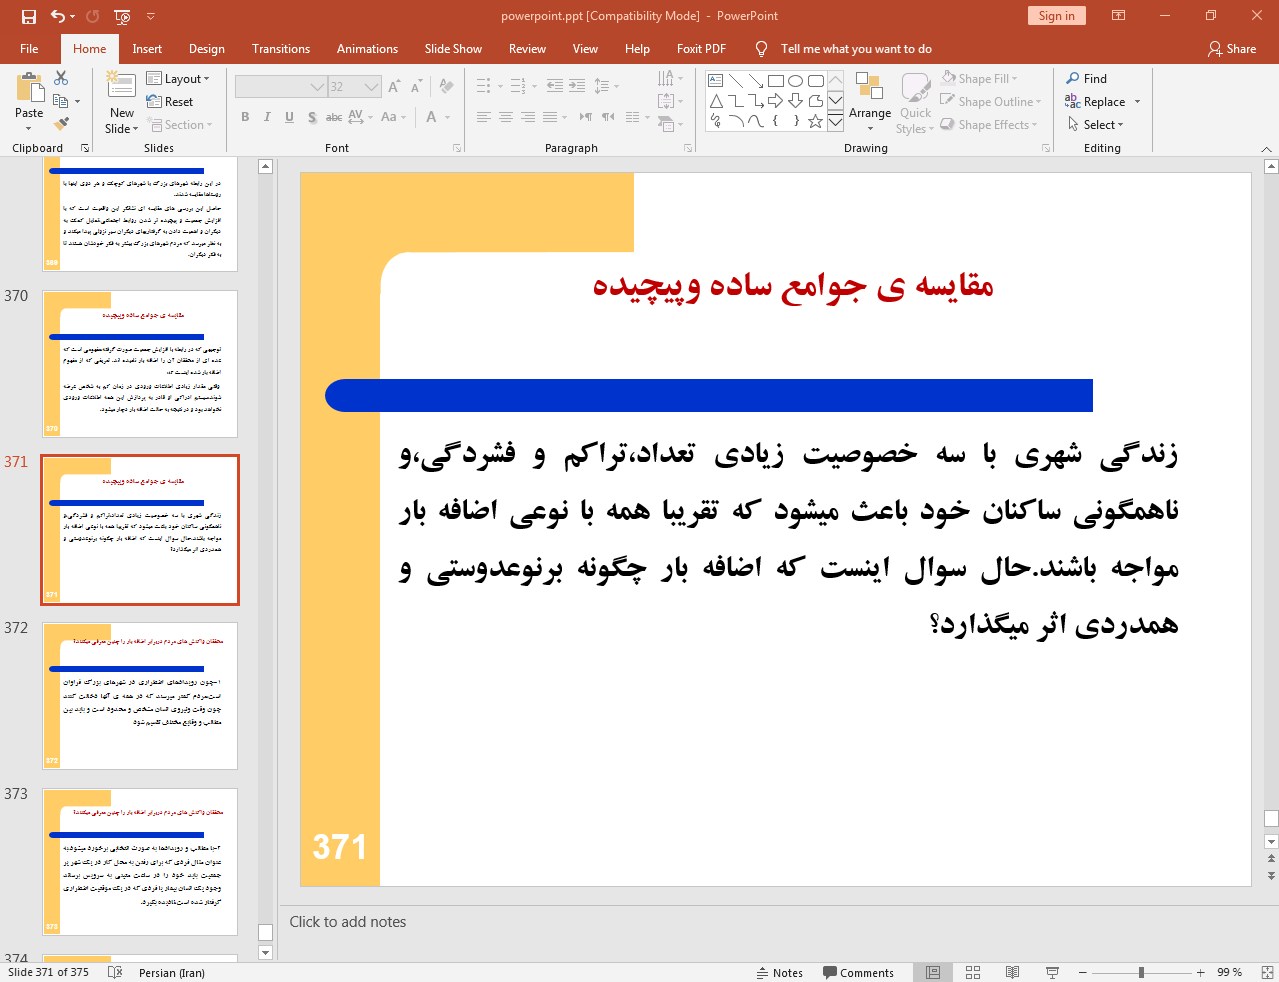Switch to the Insert tab

click(147, 49)
